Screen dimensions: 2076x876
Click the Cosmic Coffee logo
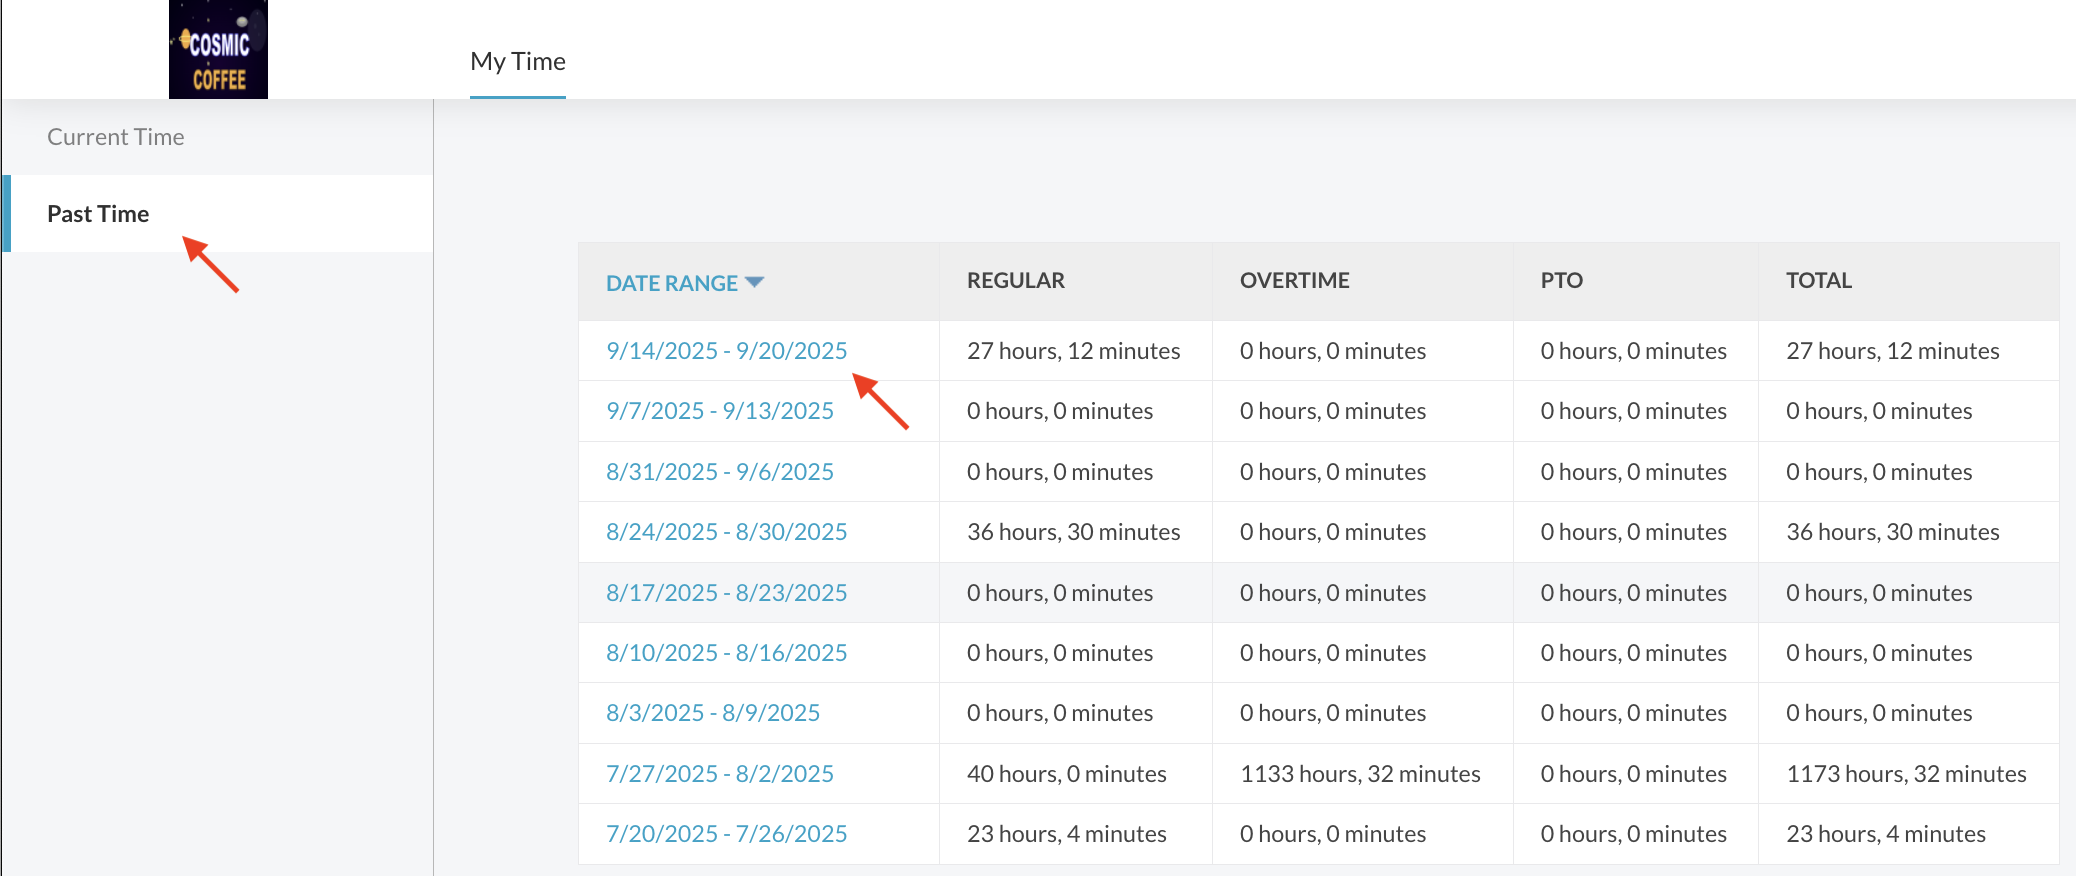coord(218,50)
